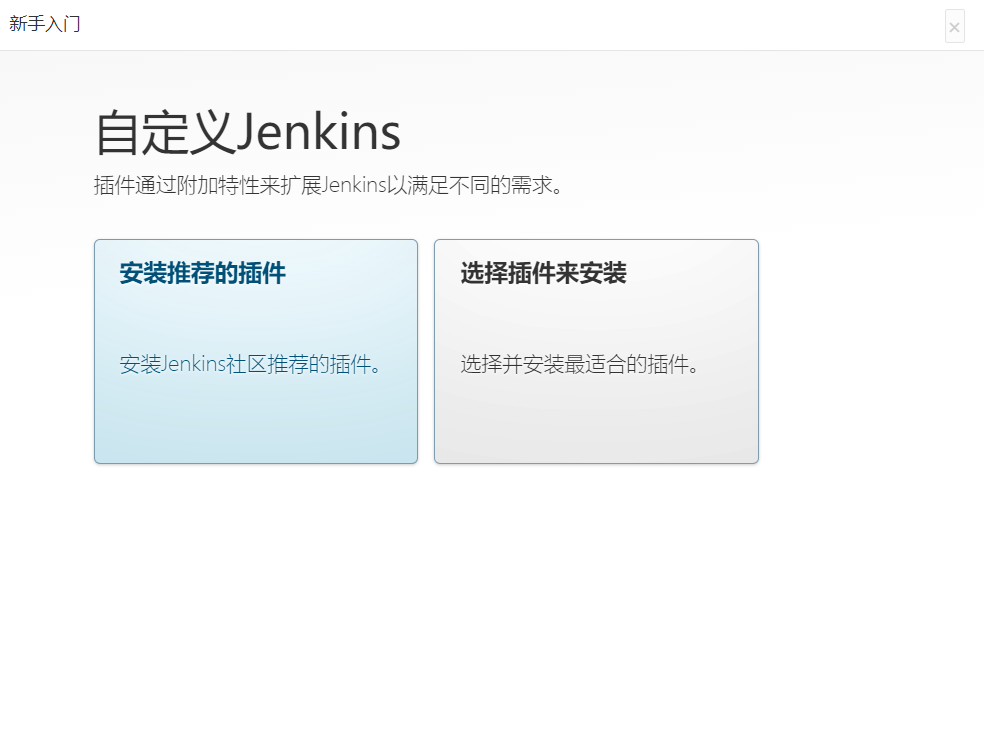The height and width of the screenshot is (753, 984).
Task: Click the 新手入门 dialog title
Action: [45, 24]
